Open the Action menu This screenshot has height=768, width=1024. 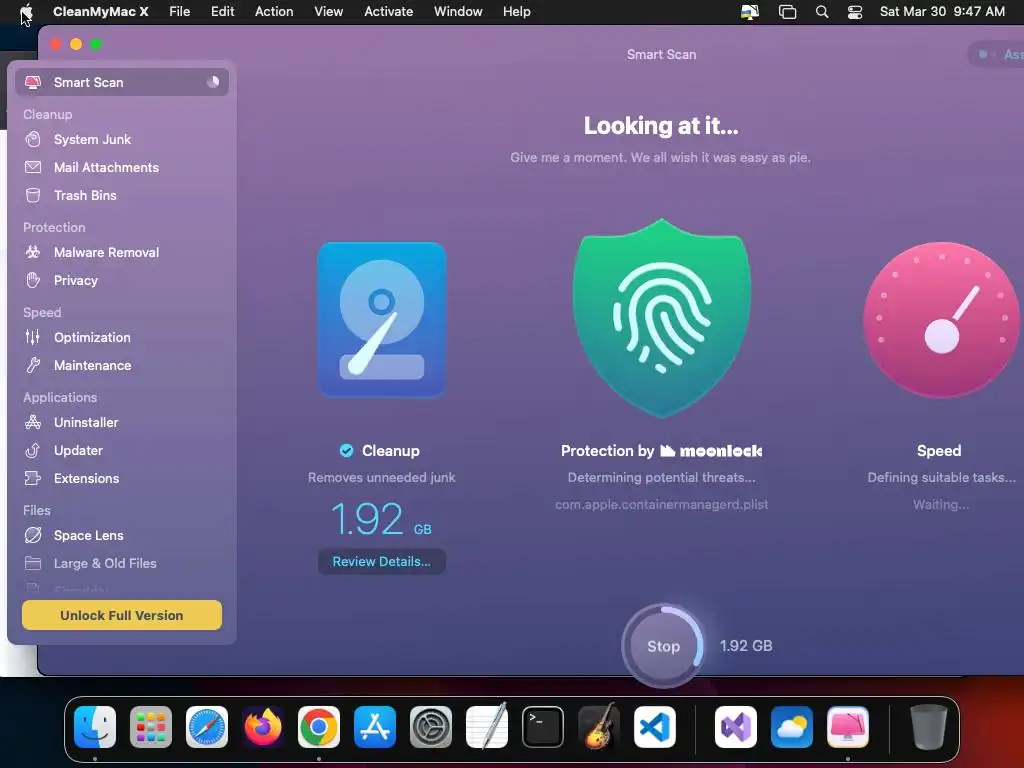click(274, 12)
